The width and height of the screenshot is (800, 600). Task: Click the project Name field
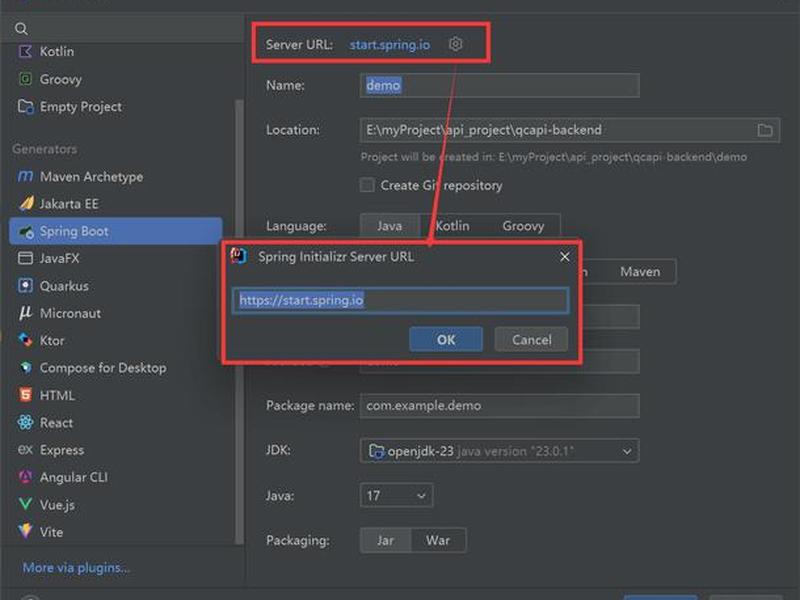(499, 85)
